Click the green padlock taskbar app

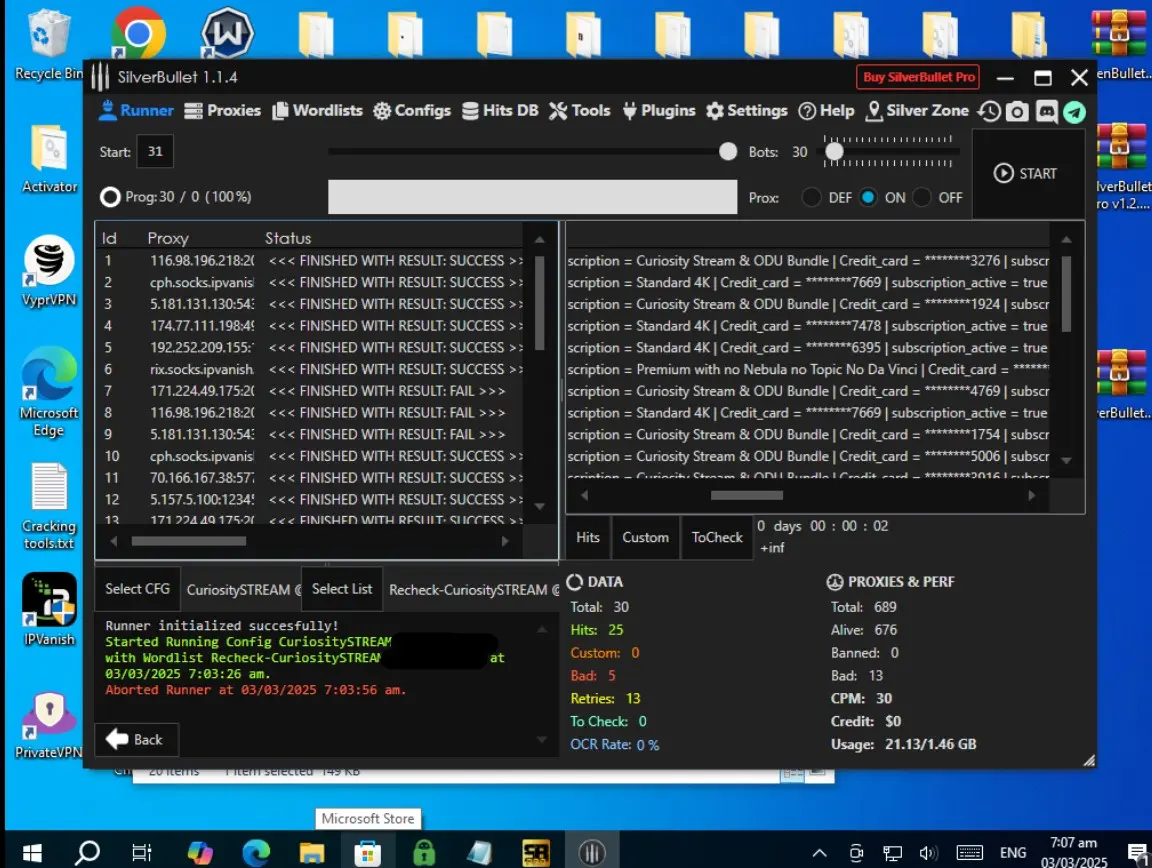pyautogui.click(x=423, y=853)
